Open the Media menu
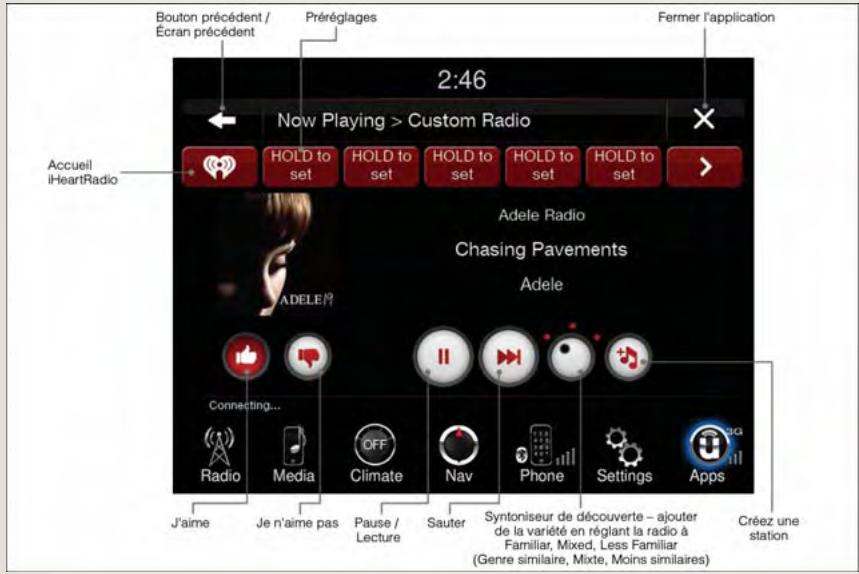The image size is (859, 574). point(294,455)
